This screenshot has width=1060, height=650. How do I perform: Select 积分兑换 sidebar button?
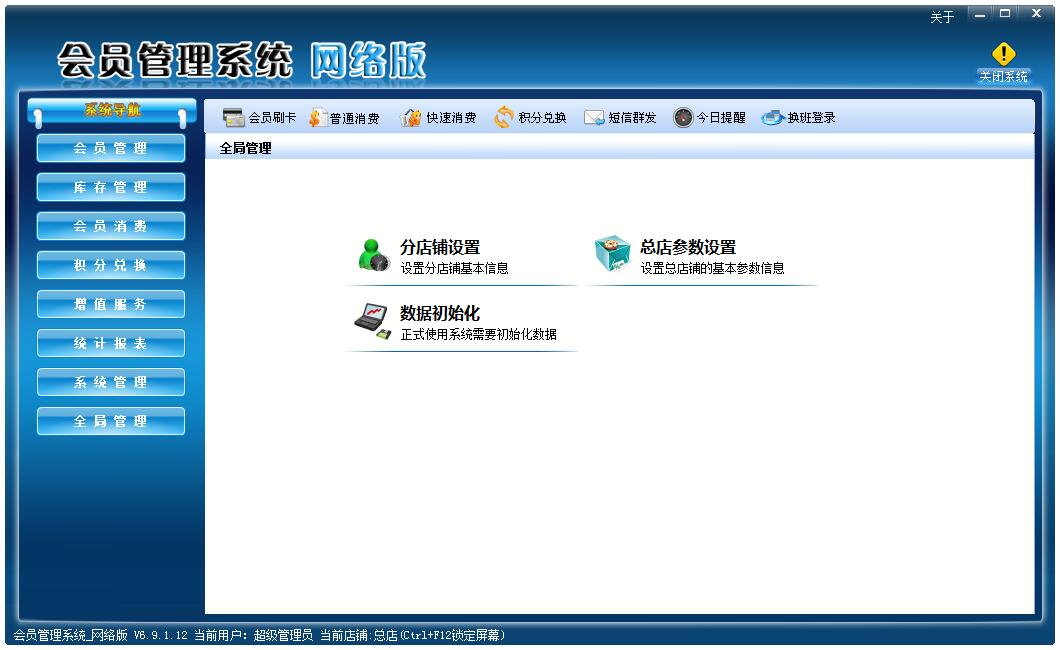tap(111, 265)
